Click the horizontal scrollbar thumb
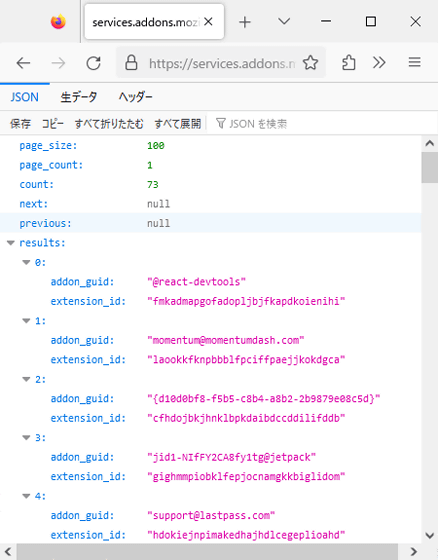The image size is (438, 560). pyautogui.click(x=207, y=552)
